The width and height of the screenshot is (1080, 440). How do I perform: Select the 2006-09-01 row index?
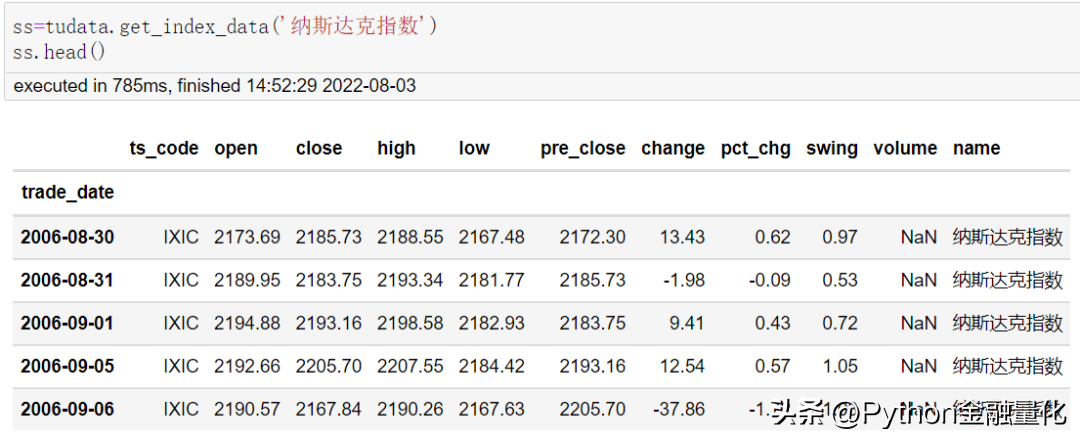(68, 323)
